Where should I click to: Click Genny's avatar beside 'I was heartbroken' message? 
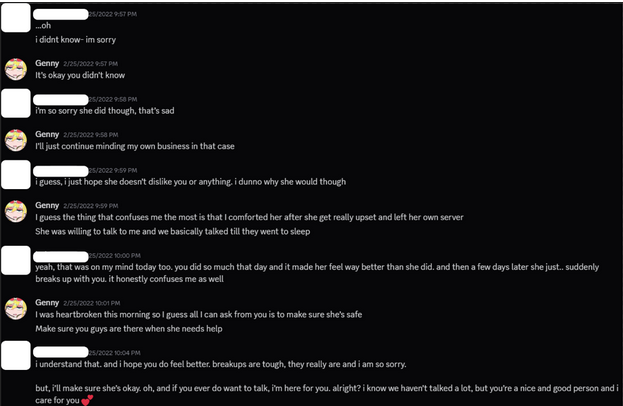coord(16,309)
